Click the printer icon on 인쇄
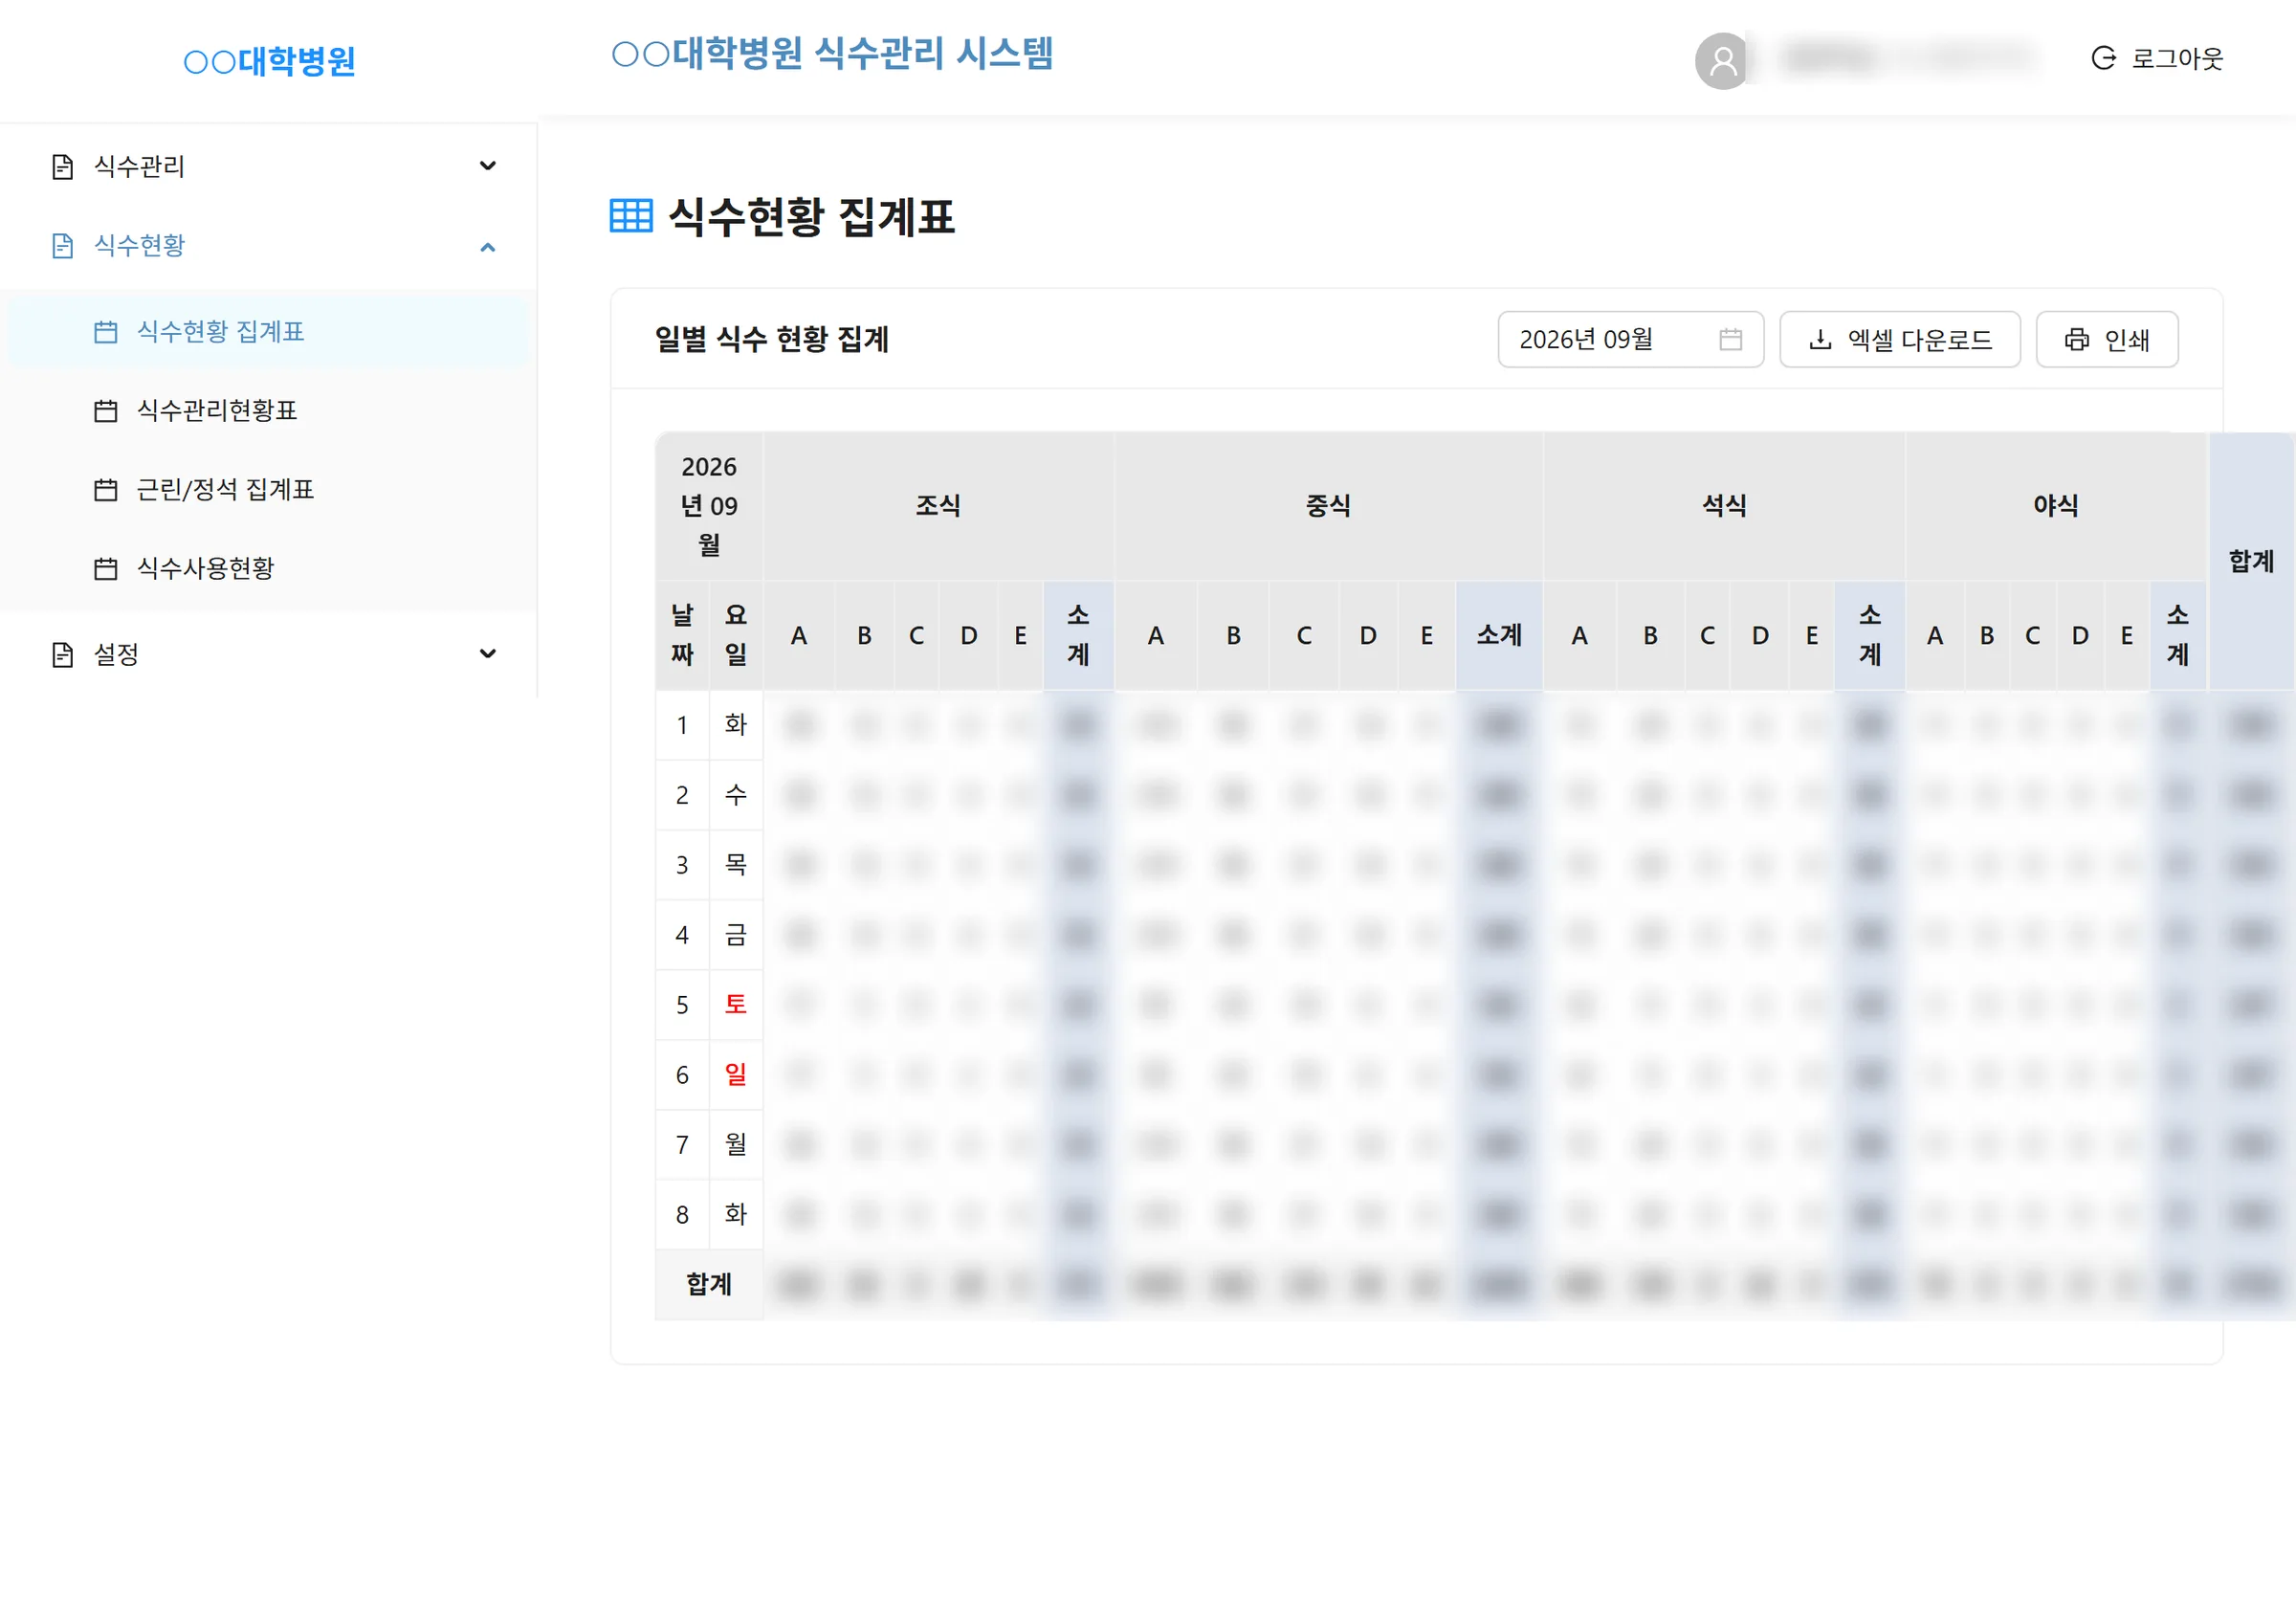 (2076, 339)
